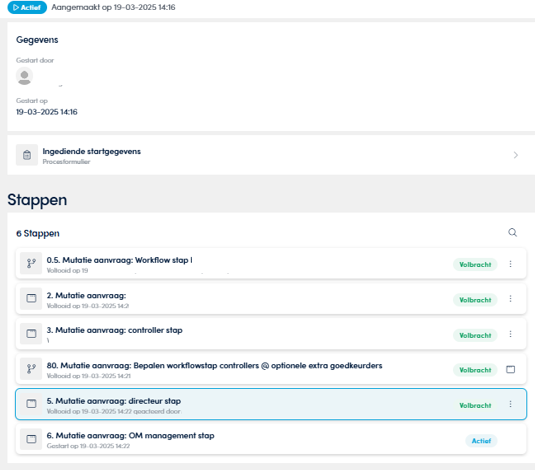The image size is (535, 470).
Task: Click workflow branch icon of step 0.5
Action: coord(31,263)
